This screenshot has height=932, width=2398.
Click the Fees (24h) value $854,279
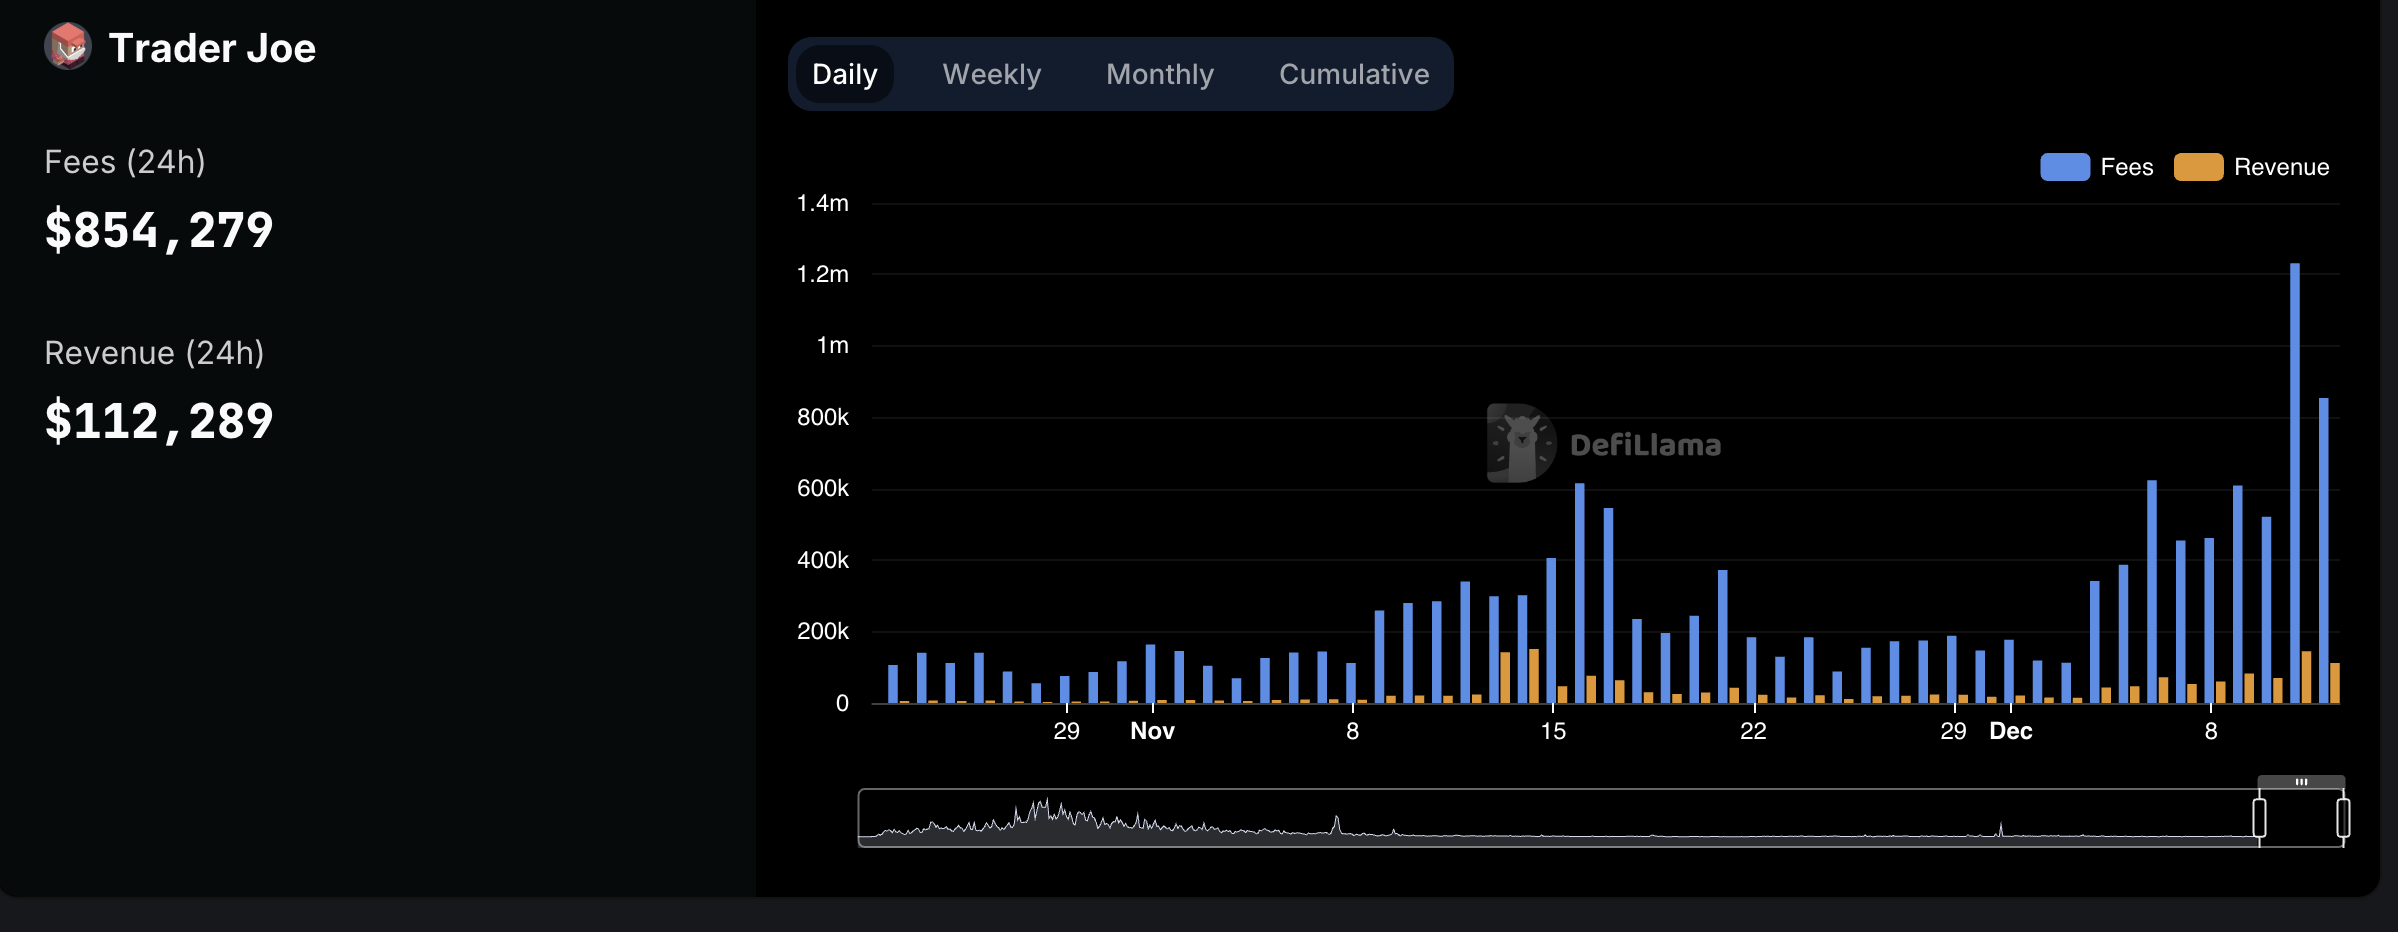point(159,230)
